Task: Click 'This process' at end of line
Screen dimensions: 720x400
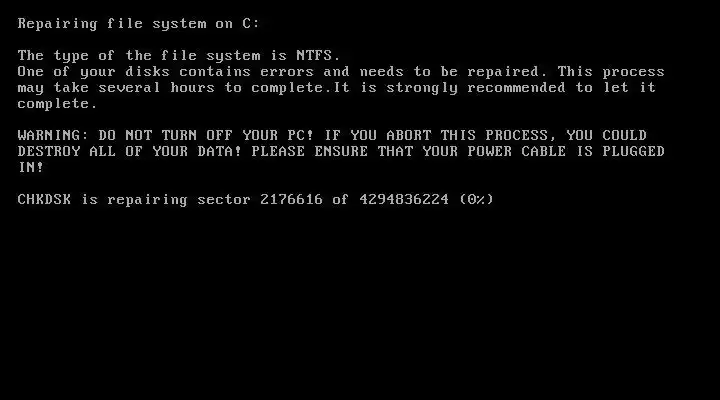Action: point(611,72)
